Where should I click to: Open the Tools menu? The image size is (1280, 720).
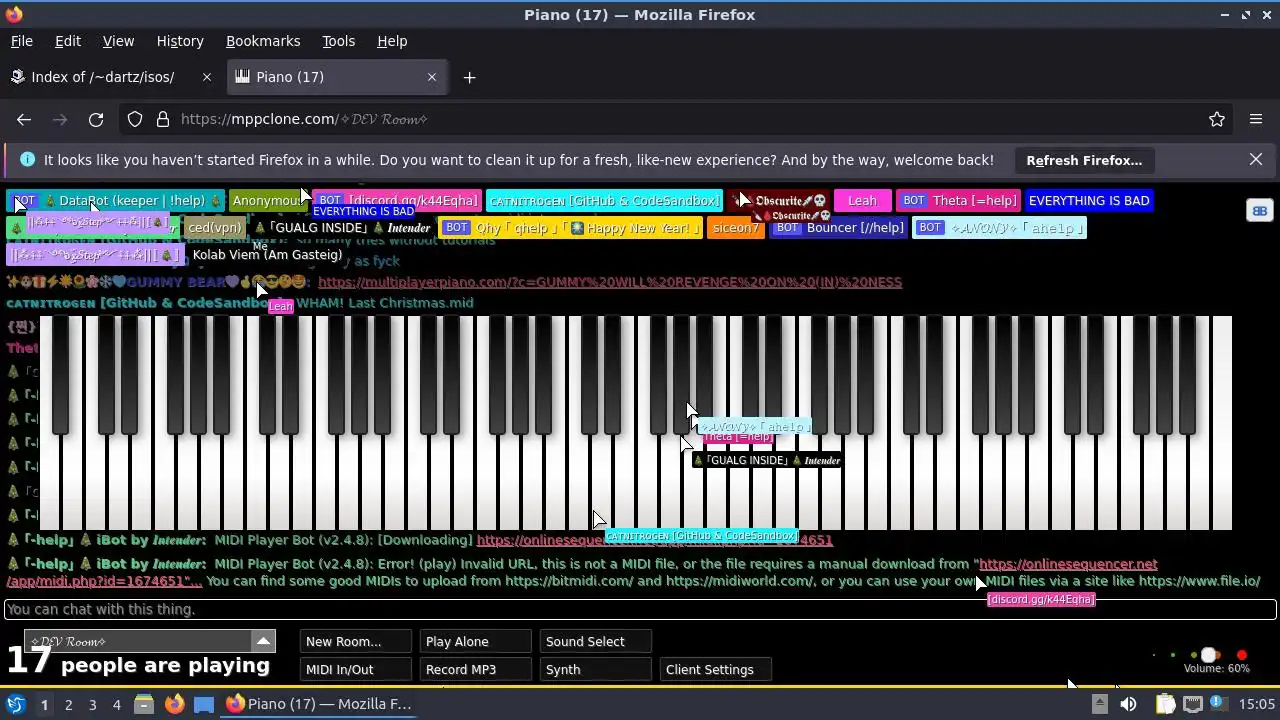tap(338, 41)
